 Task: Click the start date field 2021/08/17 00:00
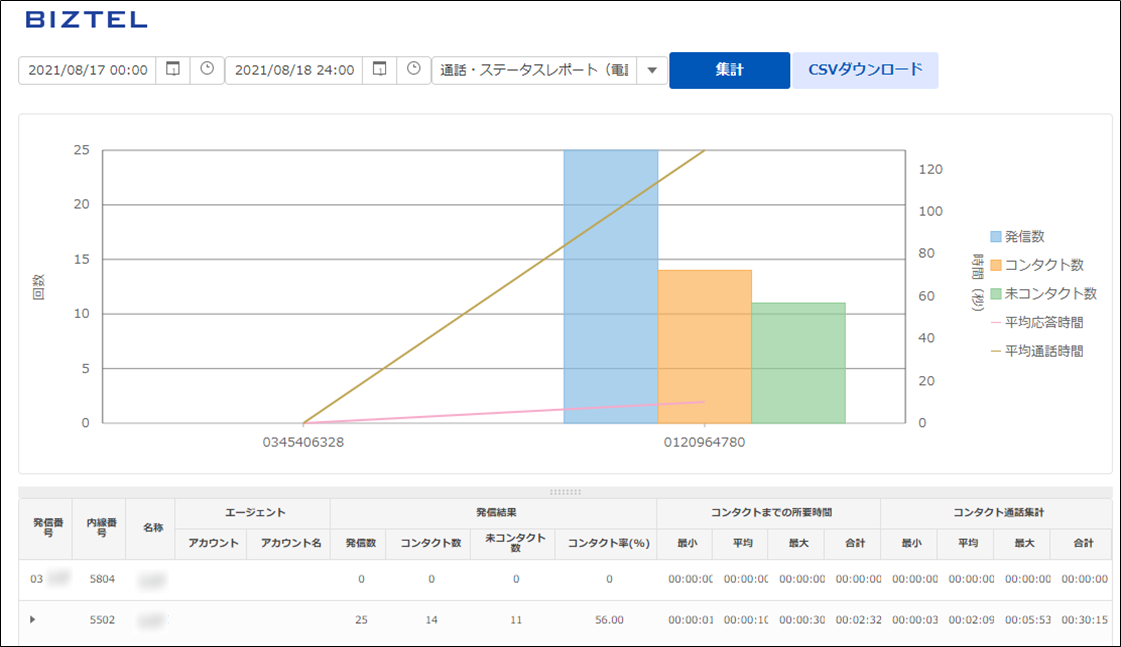pyautogui.click(x=87, y=70)
